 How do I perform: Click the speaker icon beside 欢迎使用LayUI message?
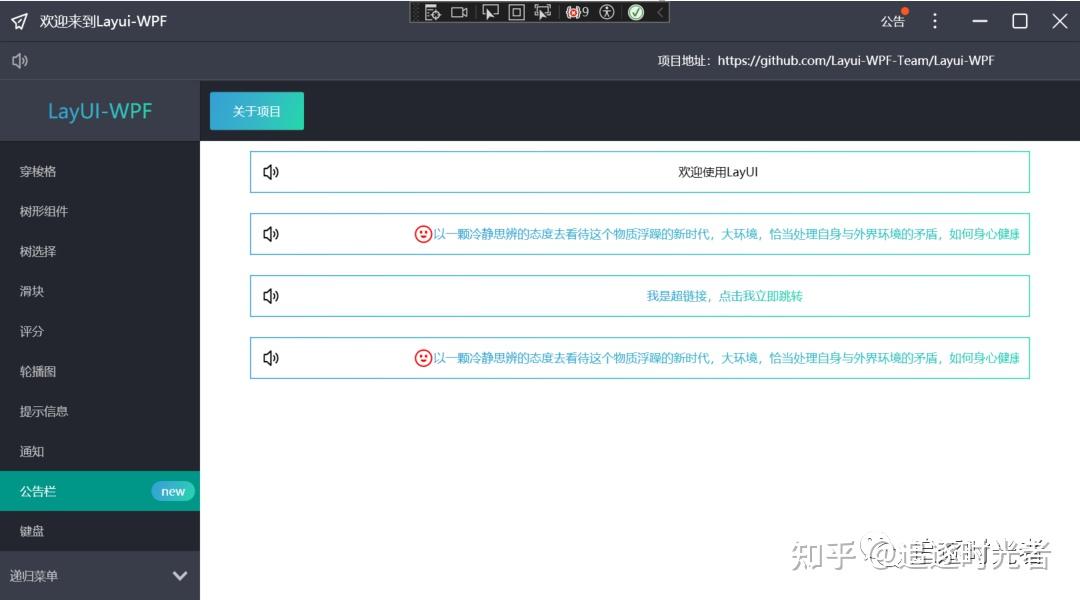(x=270, y=171)
